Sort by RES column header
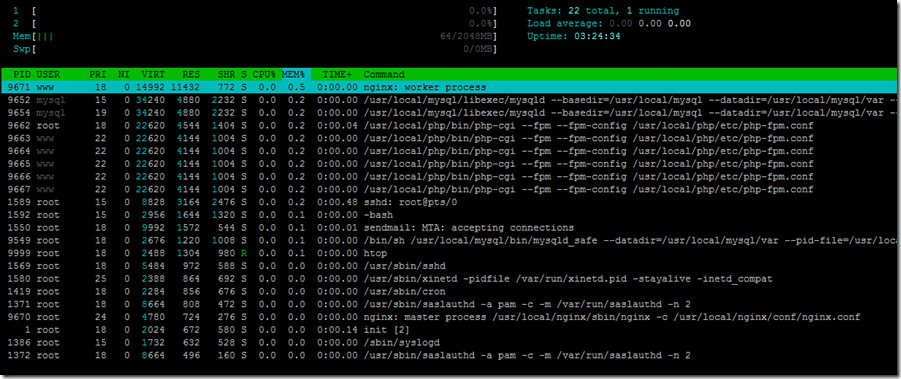 pos(191,75)
